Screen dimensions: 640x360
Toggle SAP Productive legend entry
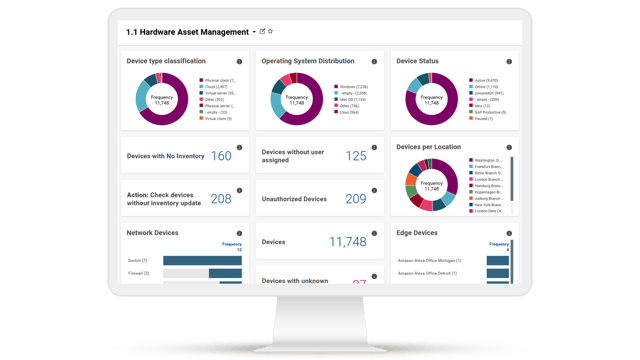click(488, 112)
